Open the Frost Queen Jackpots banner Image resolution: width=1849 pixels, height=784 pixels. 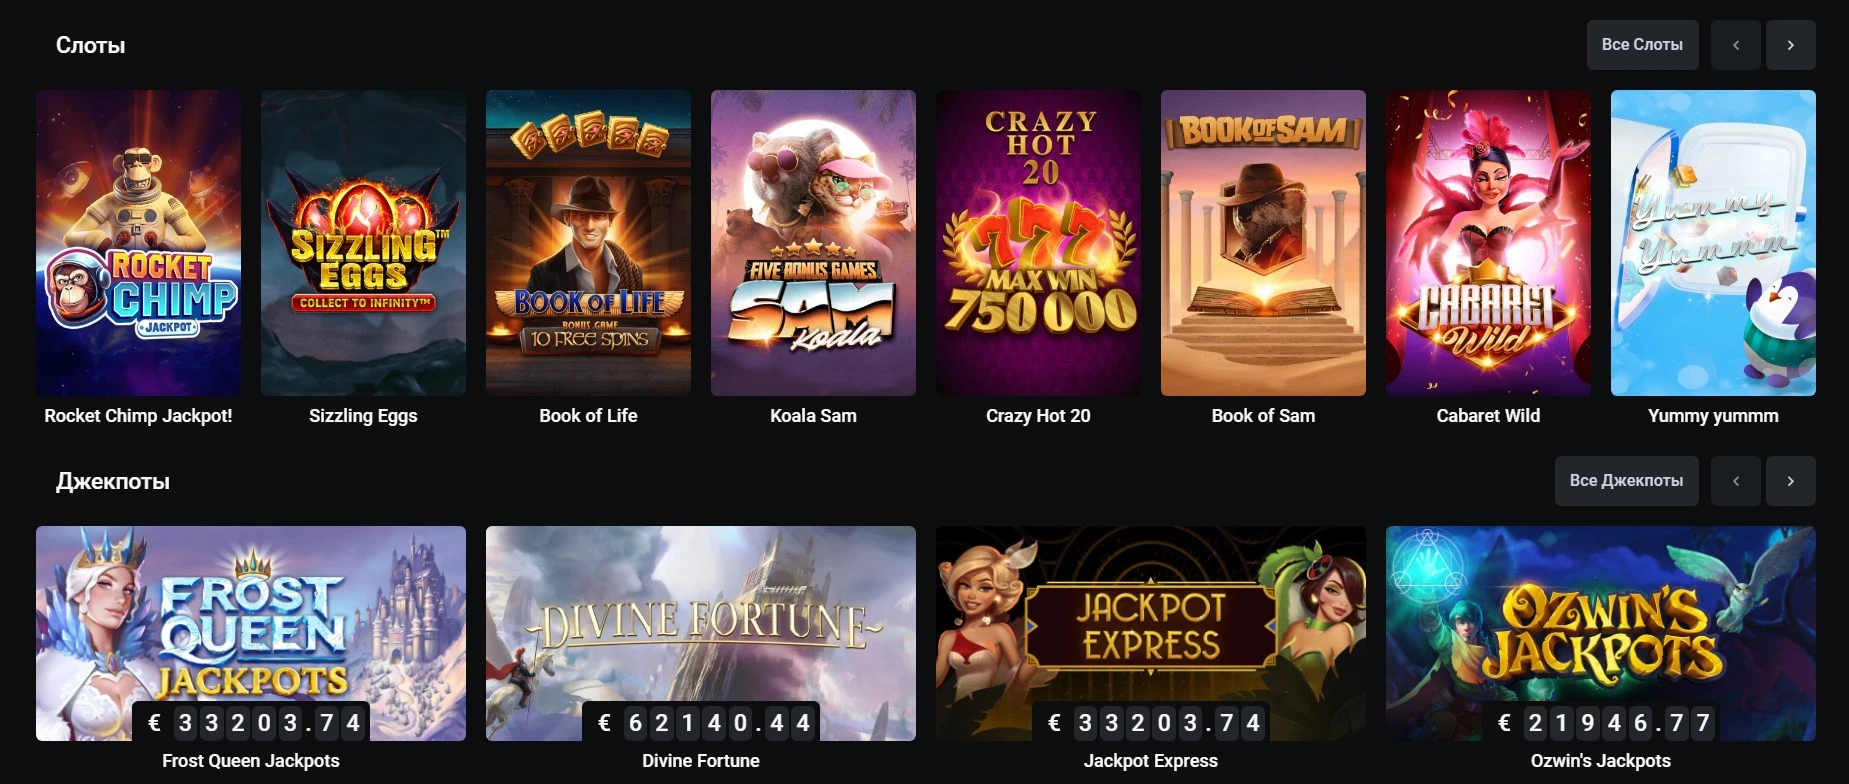[251, 633]
